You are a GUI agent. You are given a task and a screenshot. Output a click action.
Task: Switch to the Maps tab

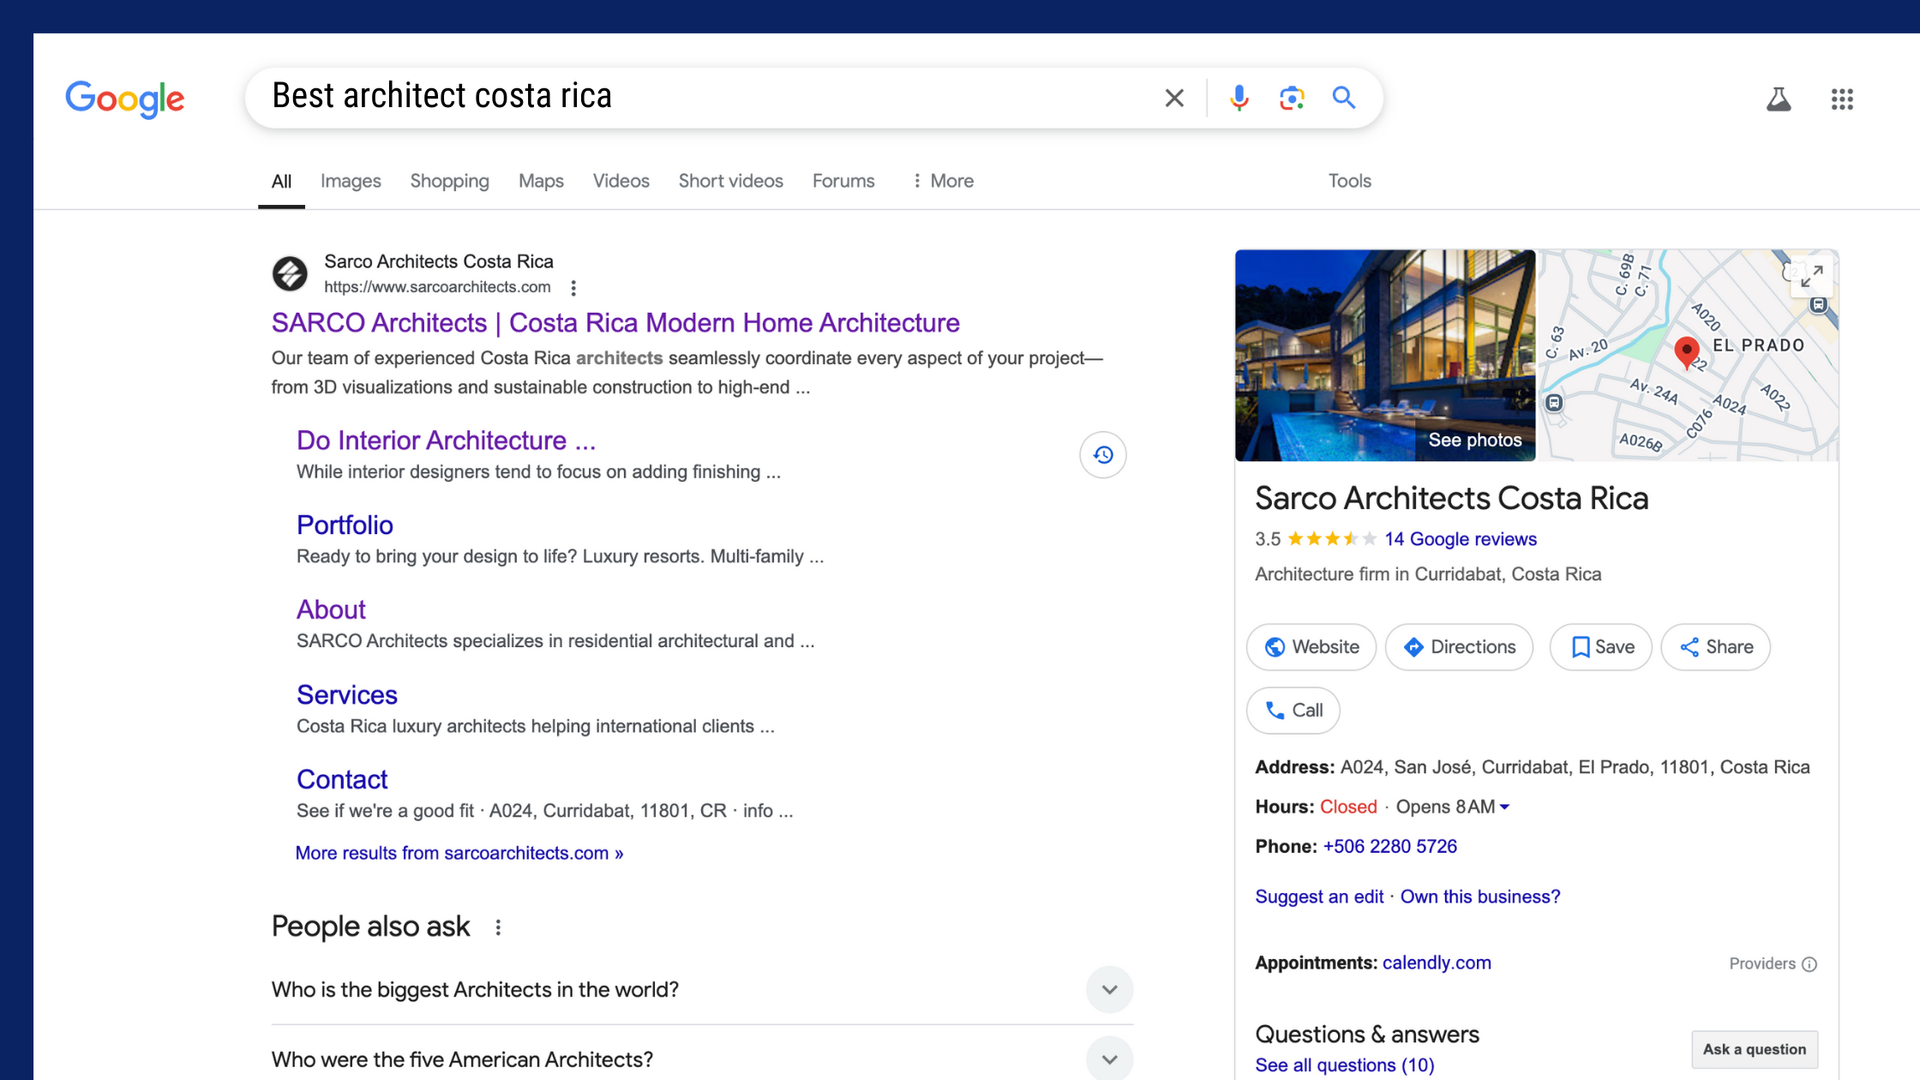click(x=541, y=181)
